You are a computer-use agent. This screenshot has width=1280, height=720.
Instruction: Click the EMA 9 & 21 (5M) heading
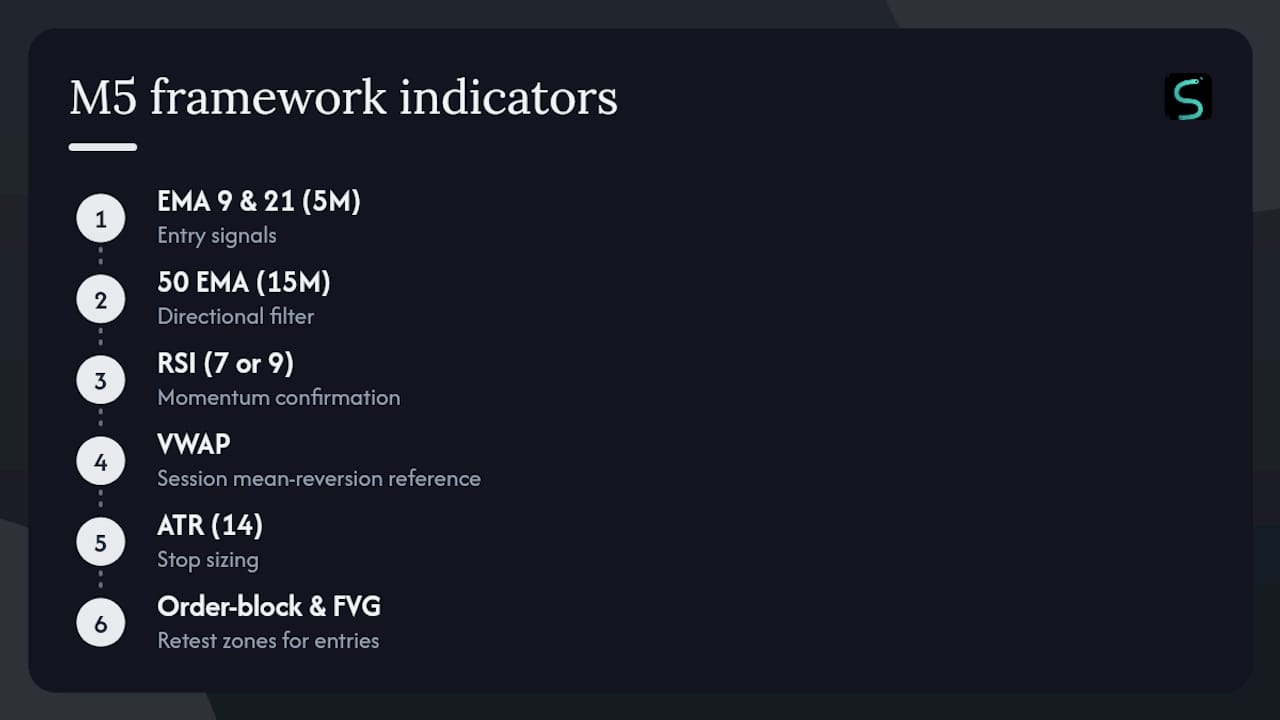click(259, 202)
